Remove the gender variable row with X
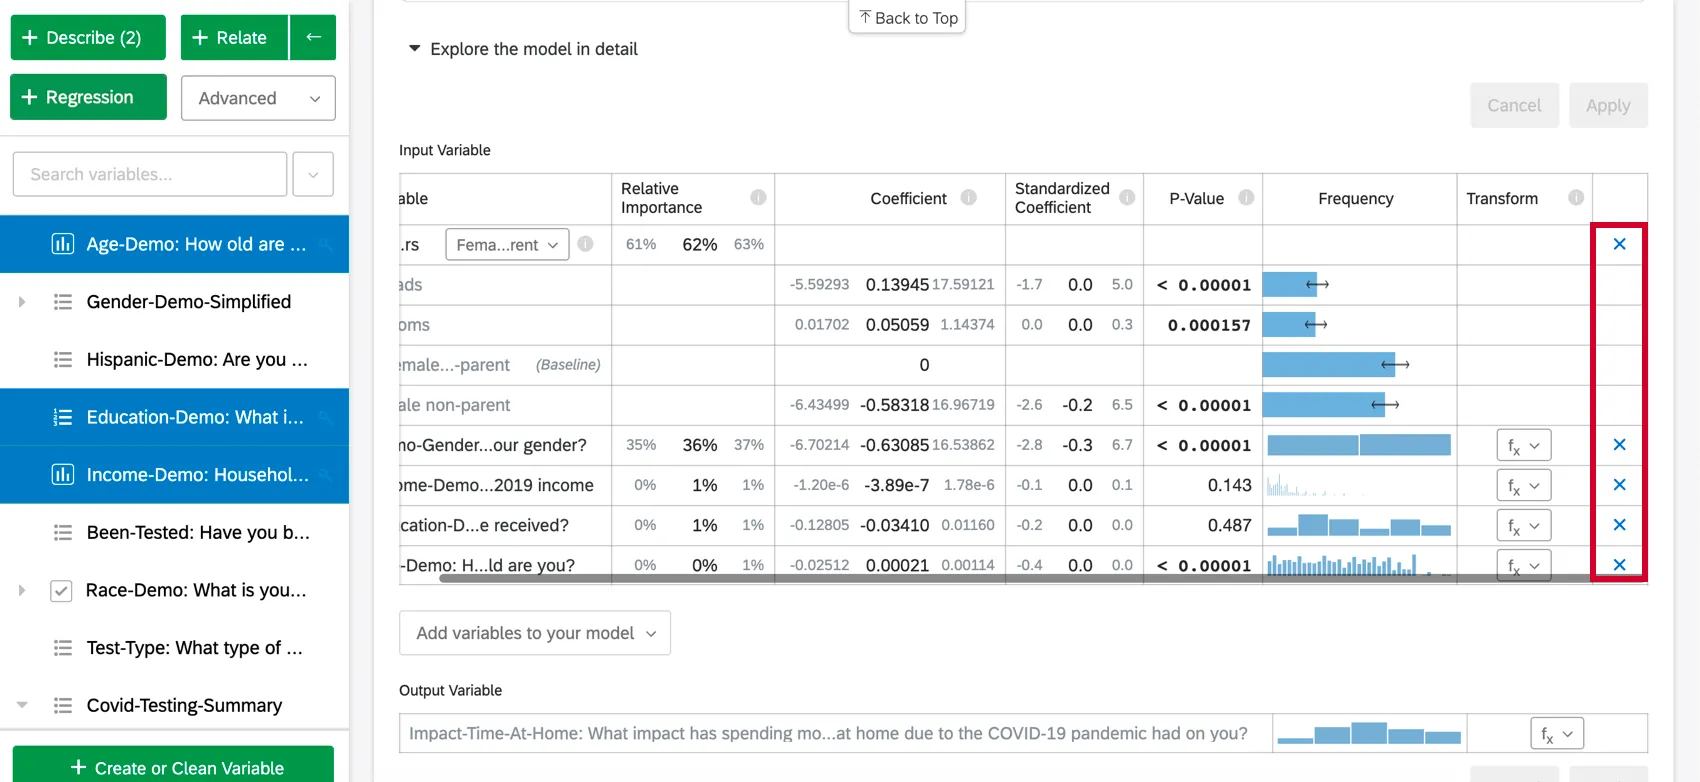 pyautogui.click(x=1619, y=445)
